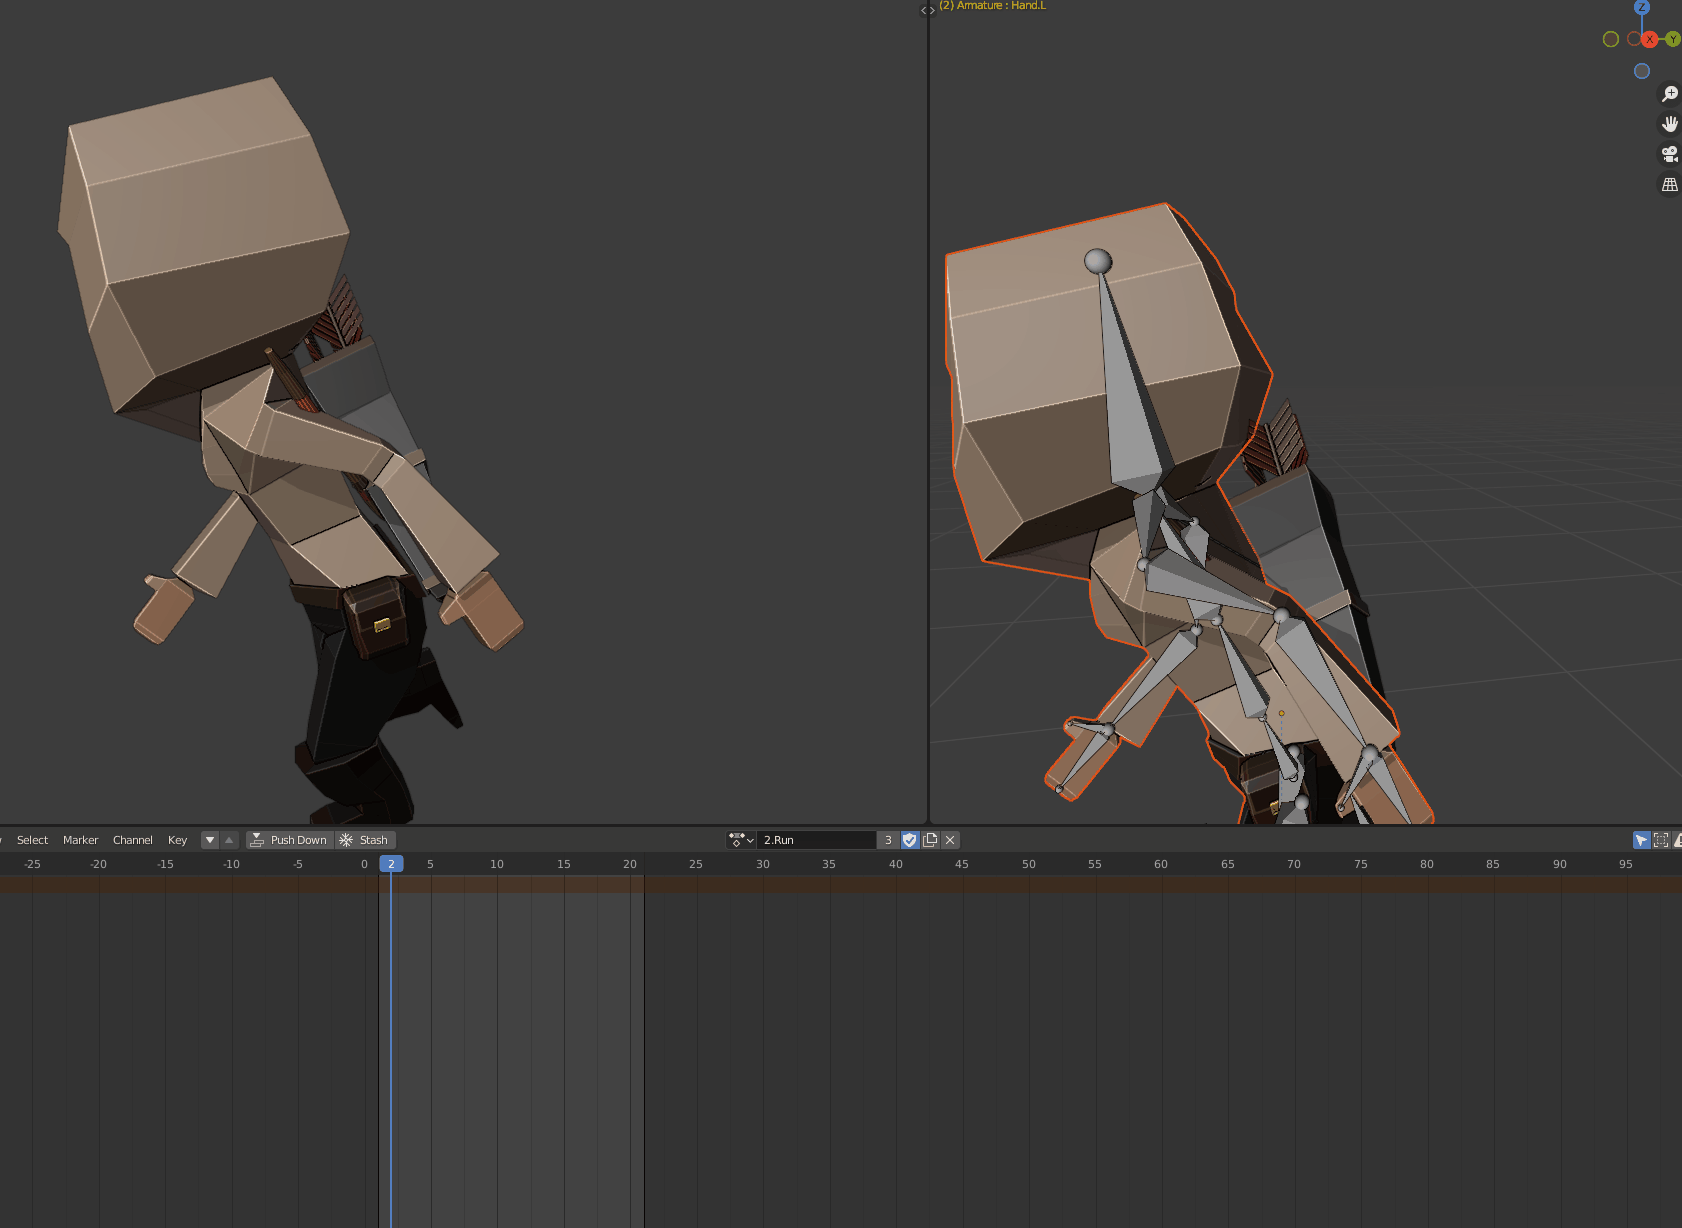This screenshot has height=1228, width=1682.
Task: Unlink the 2.Run action with X icon
Action: coord(949,840)
